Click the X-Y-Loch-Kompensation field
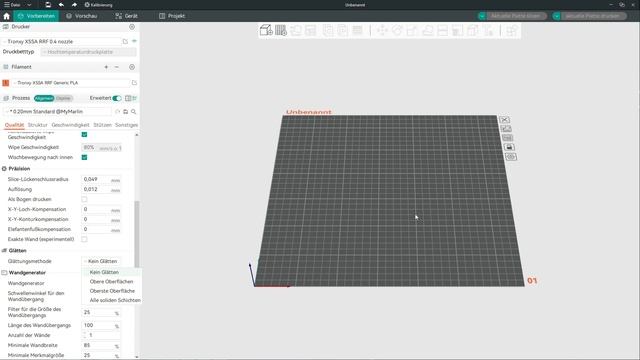This screenshot has width=640, height=360. pyautogui.click(x=102, y=209)
